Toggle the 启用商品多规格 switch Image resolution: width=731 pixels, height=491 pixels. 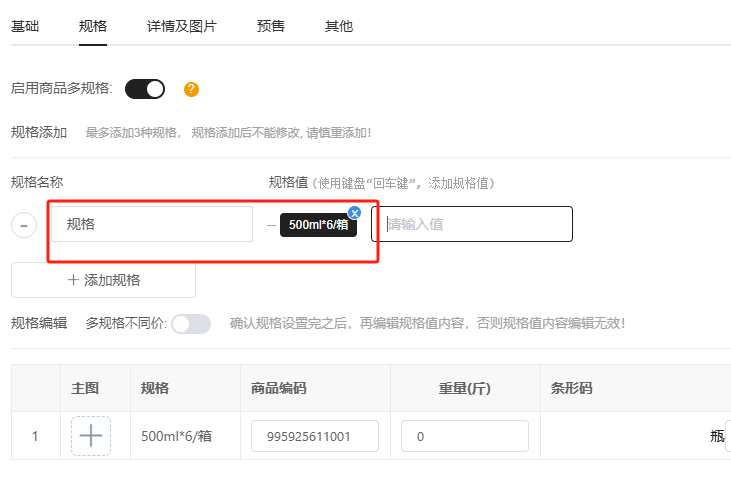[x=145, y=89]
